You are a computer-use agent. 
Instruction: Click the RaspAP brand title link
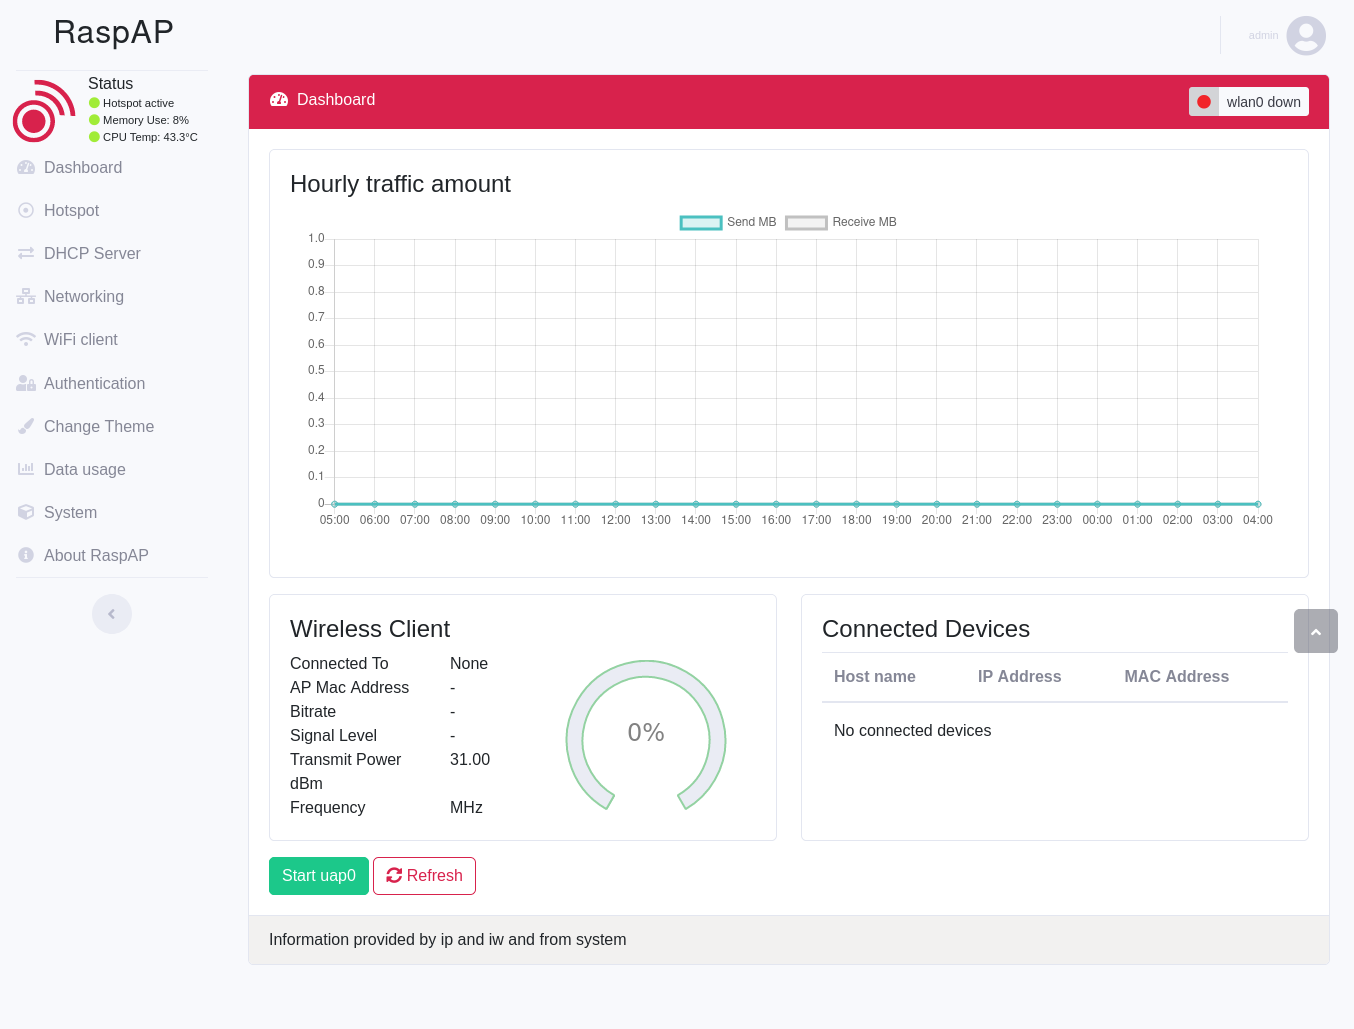point(114,33)
